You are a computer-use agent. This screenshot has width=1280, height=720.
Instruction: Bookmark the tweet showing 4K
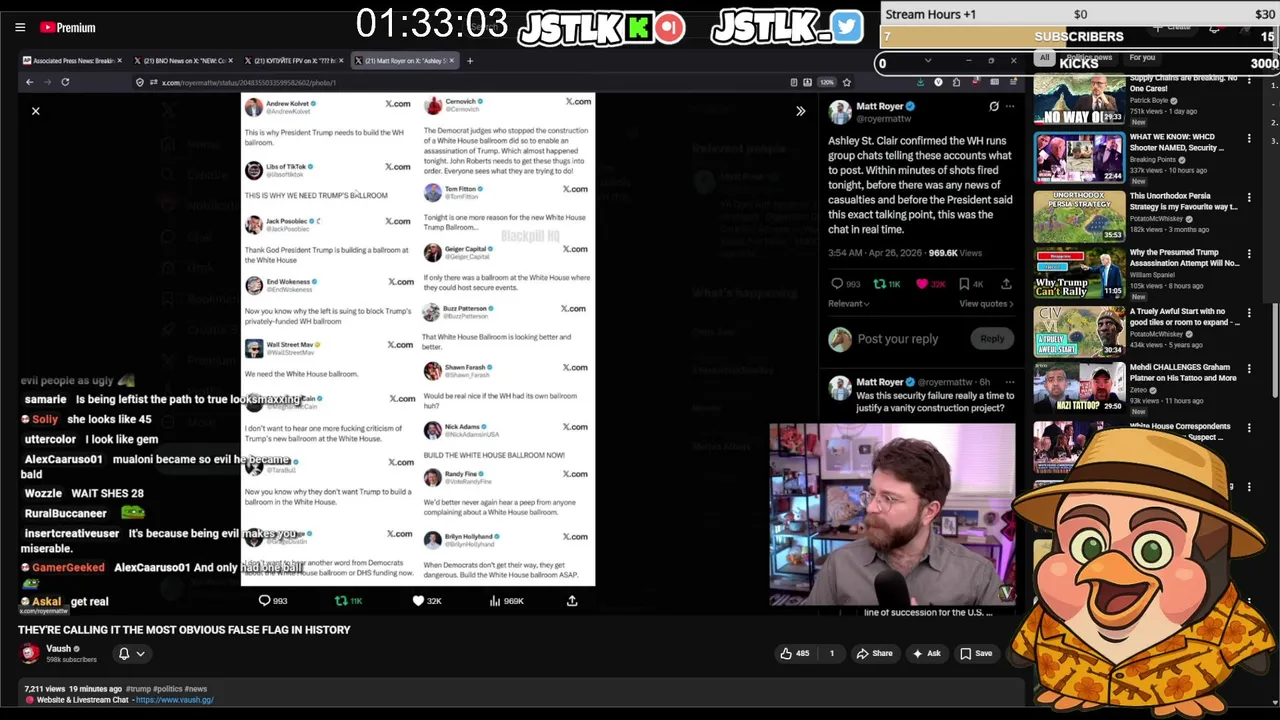971,284
